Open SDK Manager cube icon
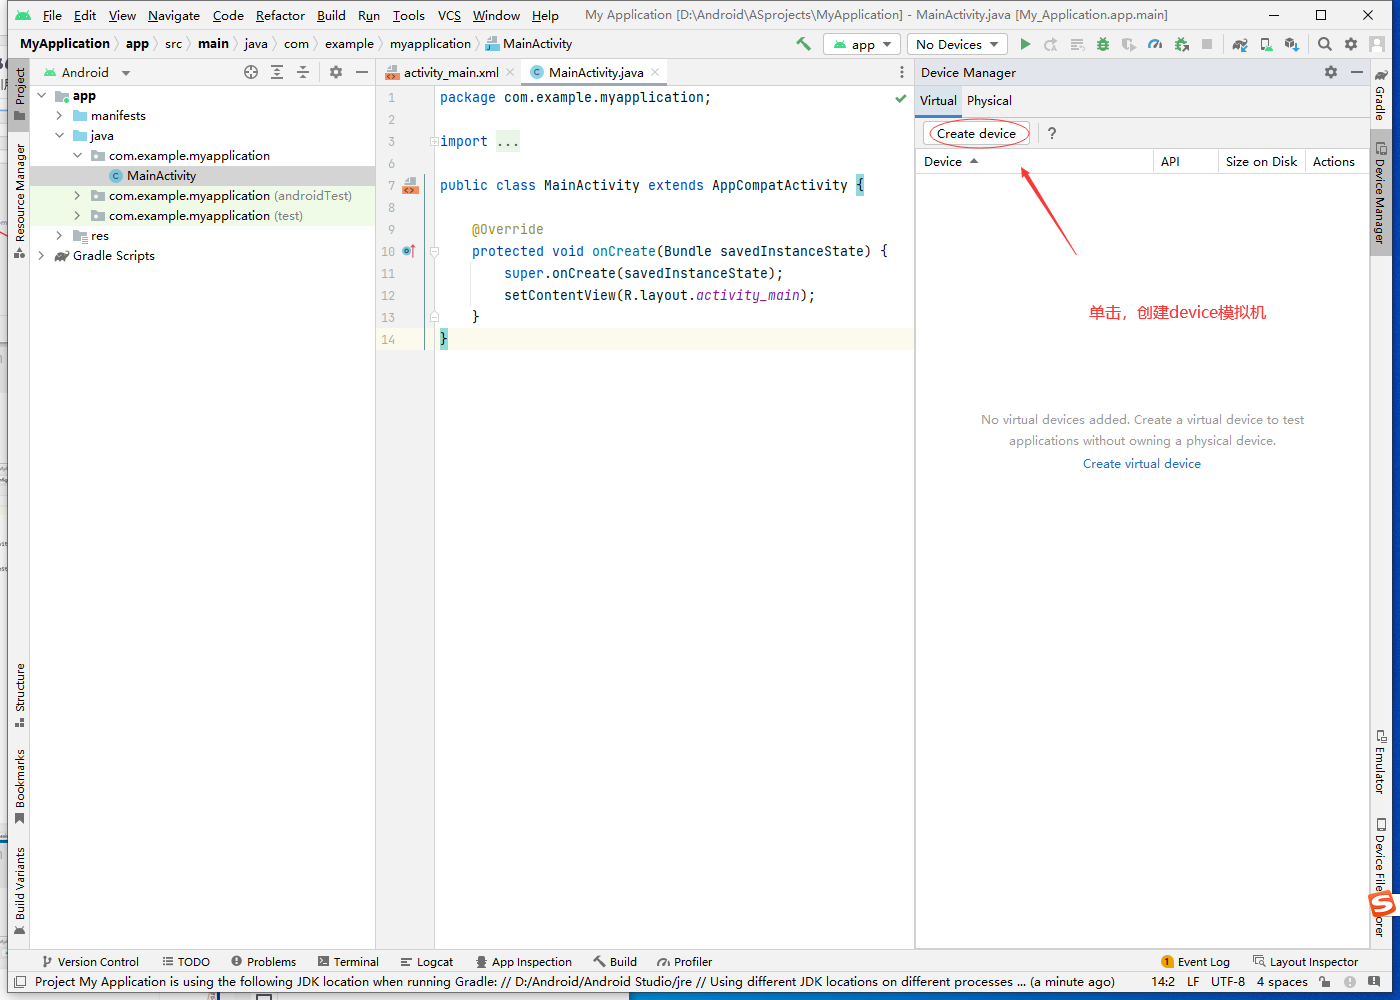 [1292, 44]
